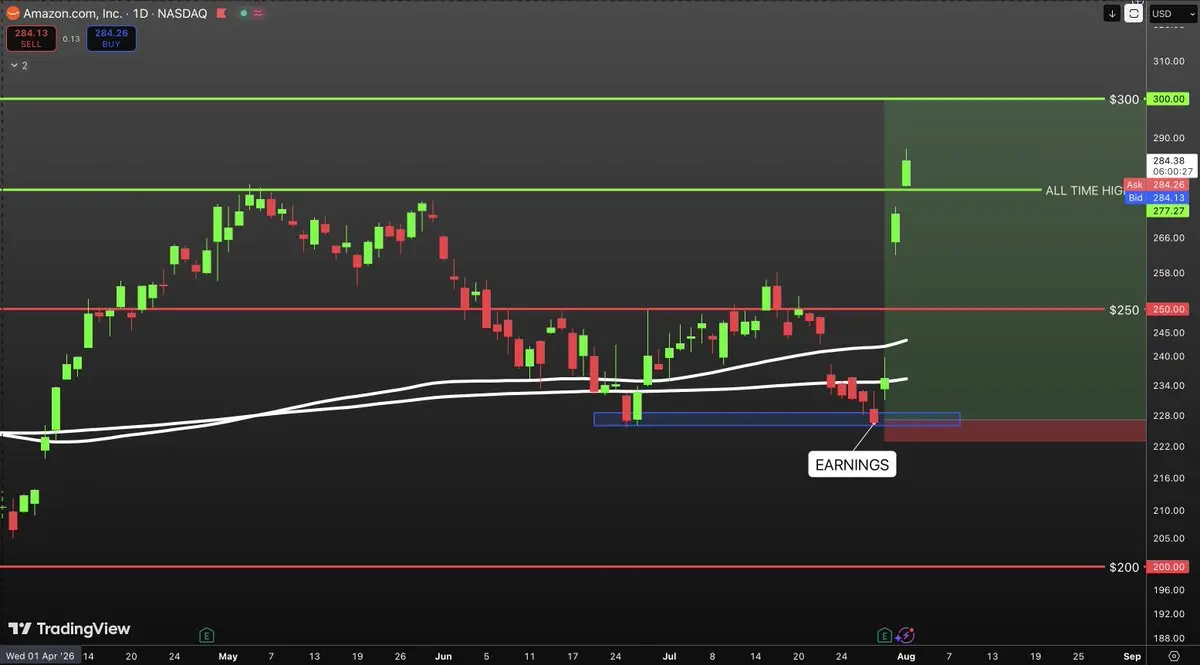Screen dimensions: 1200x665
Task: Select the $200 horizontal line label
Action: coord(1124,567)
